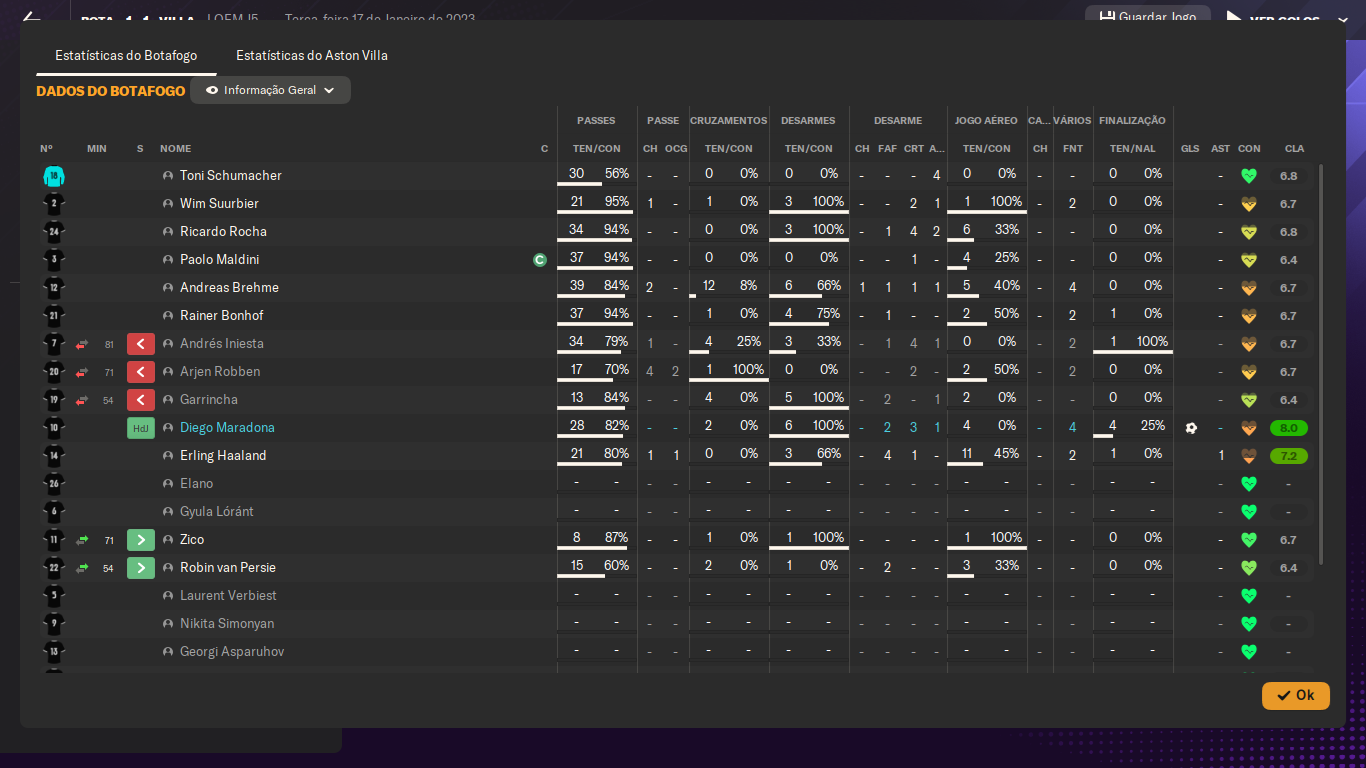Click the Ok button
Screen dimensions: 1366x768
pos(1296,695)
